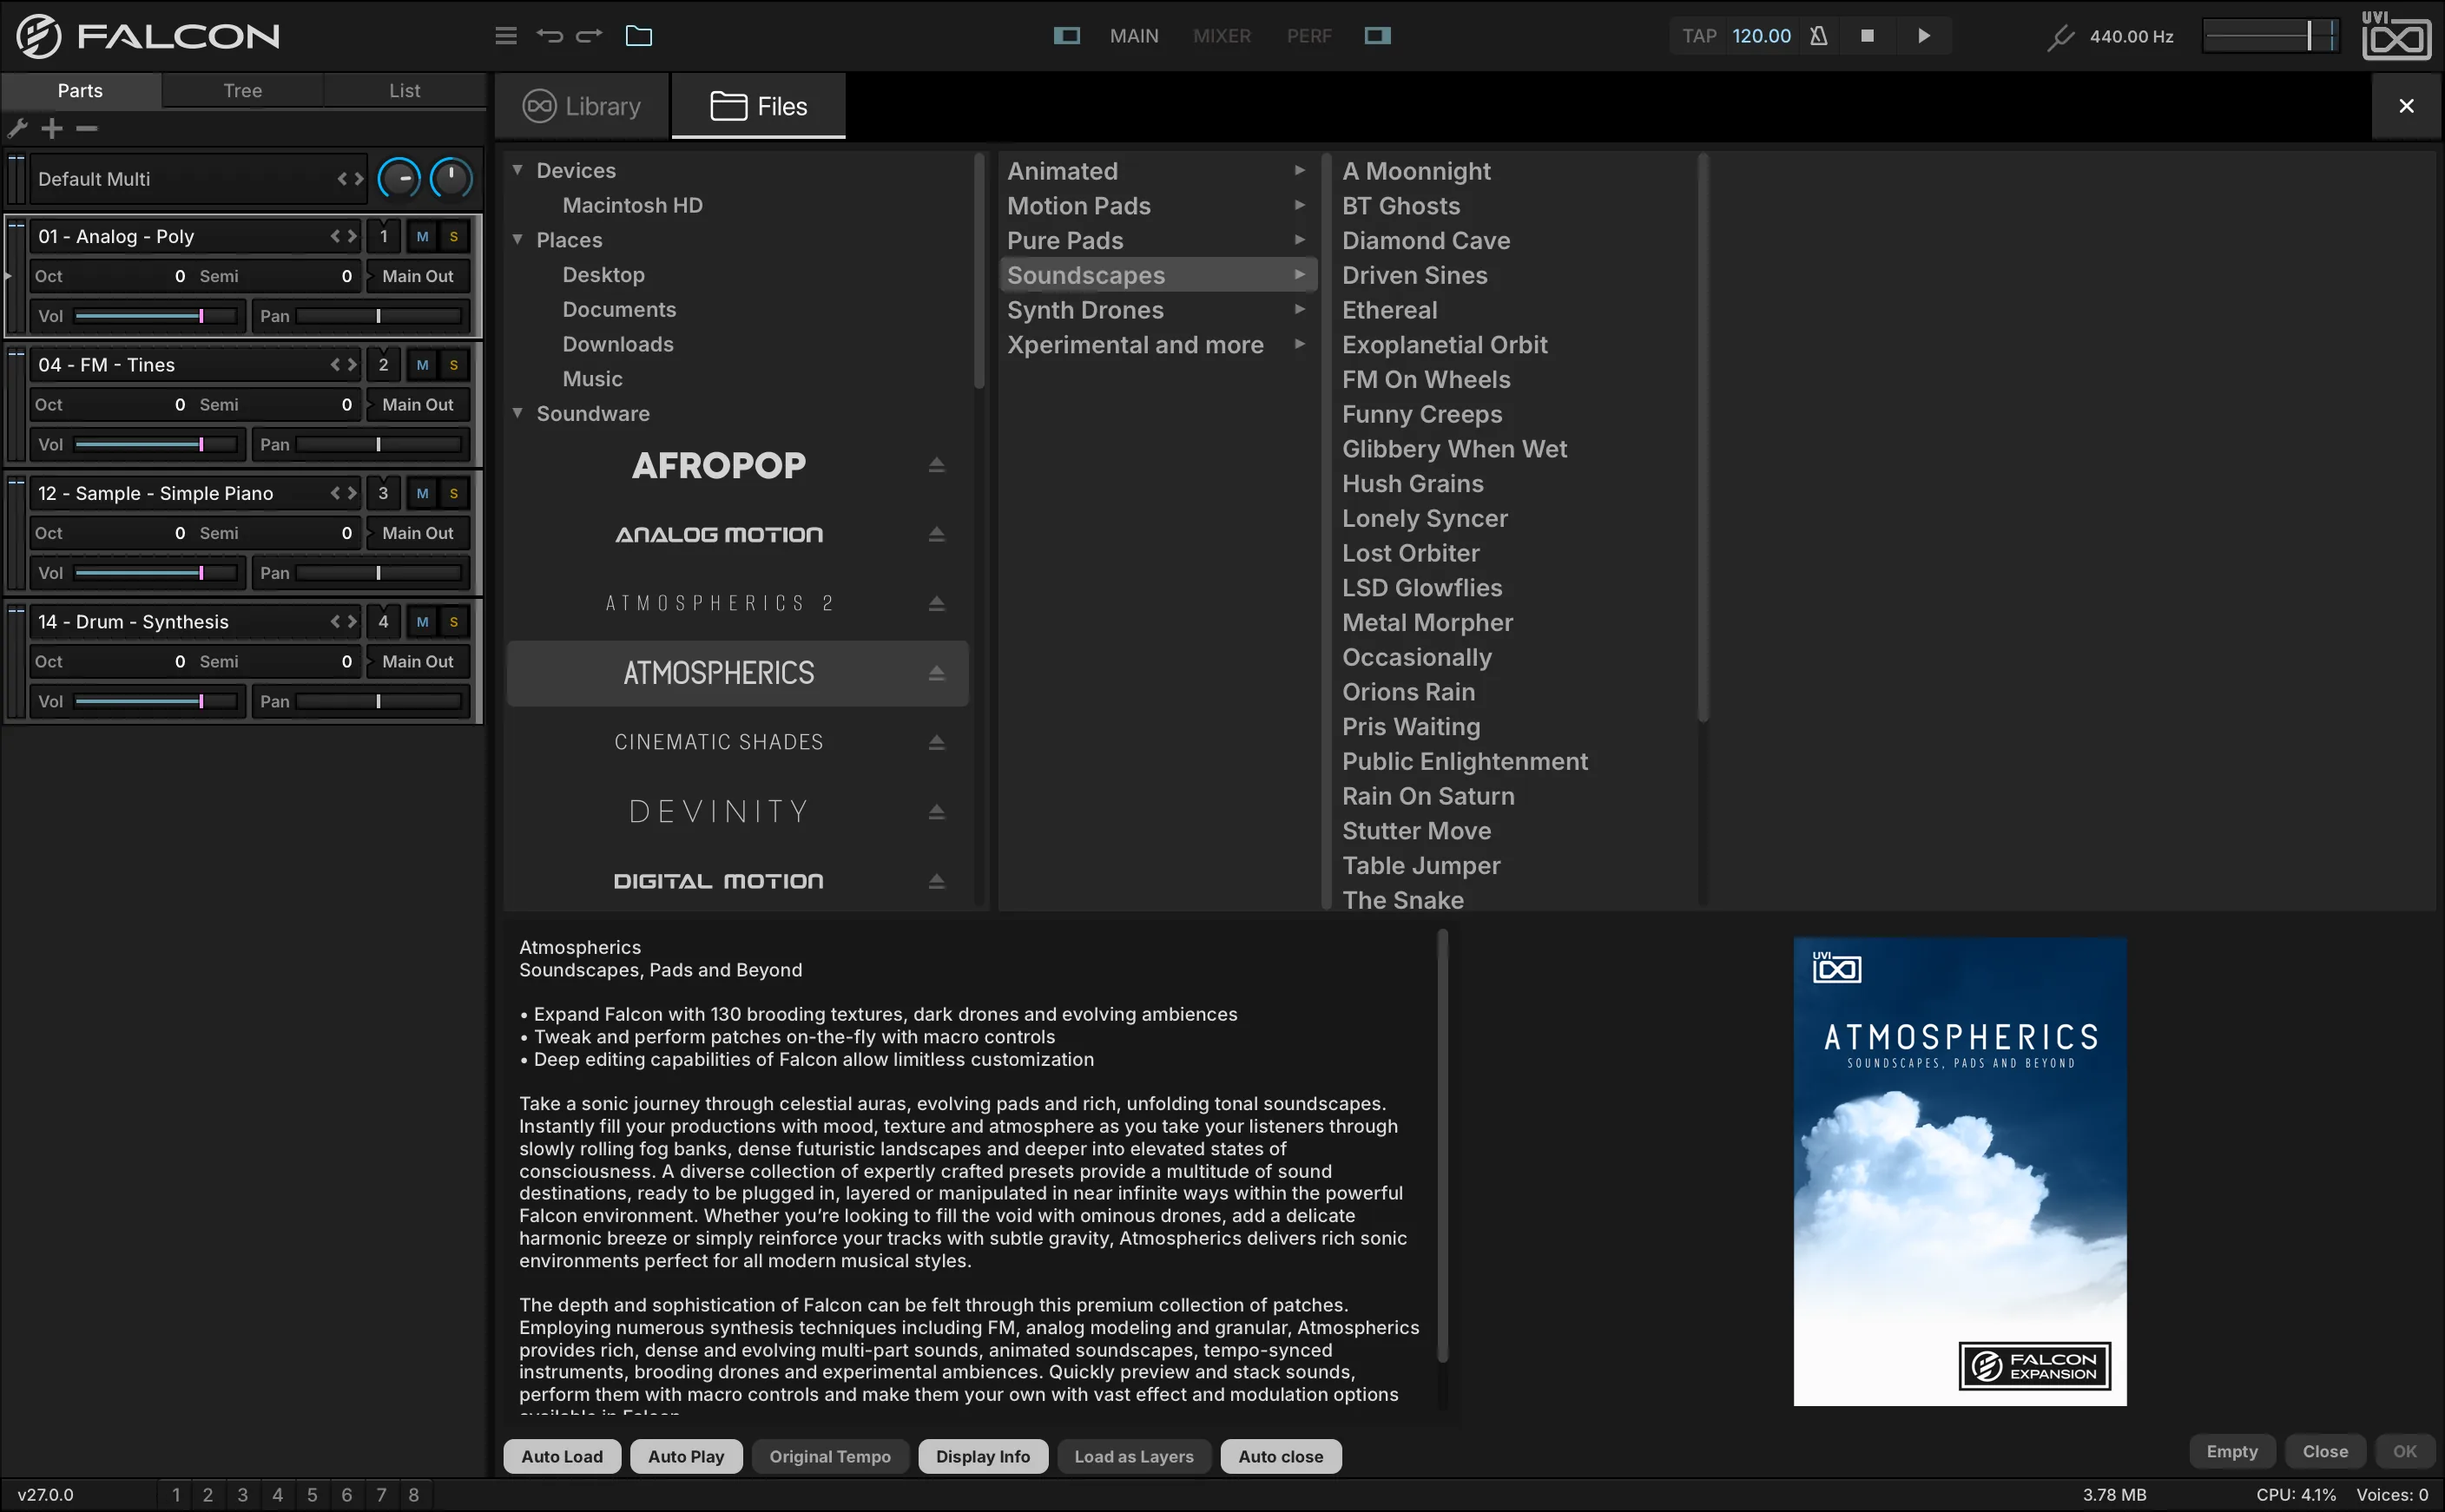Image resolution: width=2445 pixels, height=1512 pixels.
Task: Mute the 04 - FM - Tines part
Action: tap(422, 365)
